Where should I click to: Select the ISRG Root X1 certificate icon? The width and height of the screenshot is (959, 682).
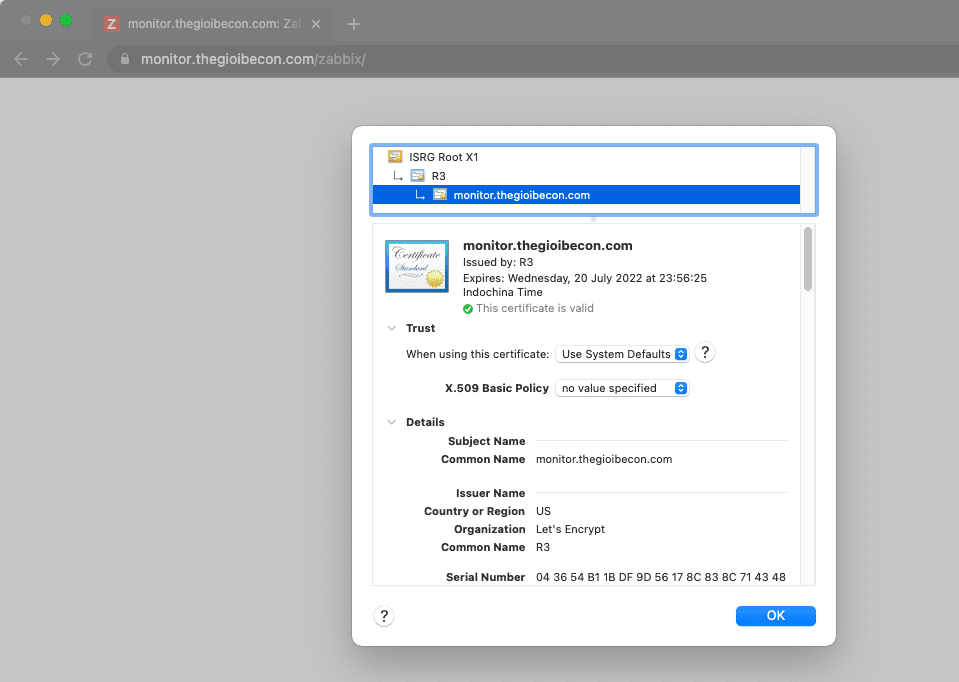394,156
